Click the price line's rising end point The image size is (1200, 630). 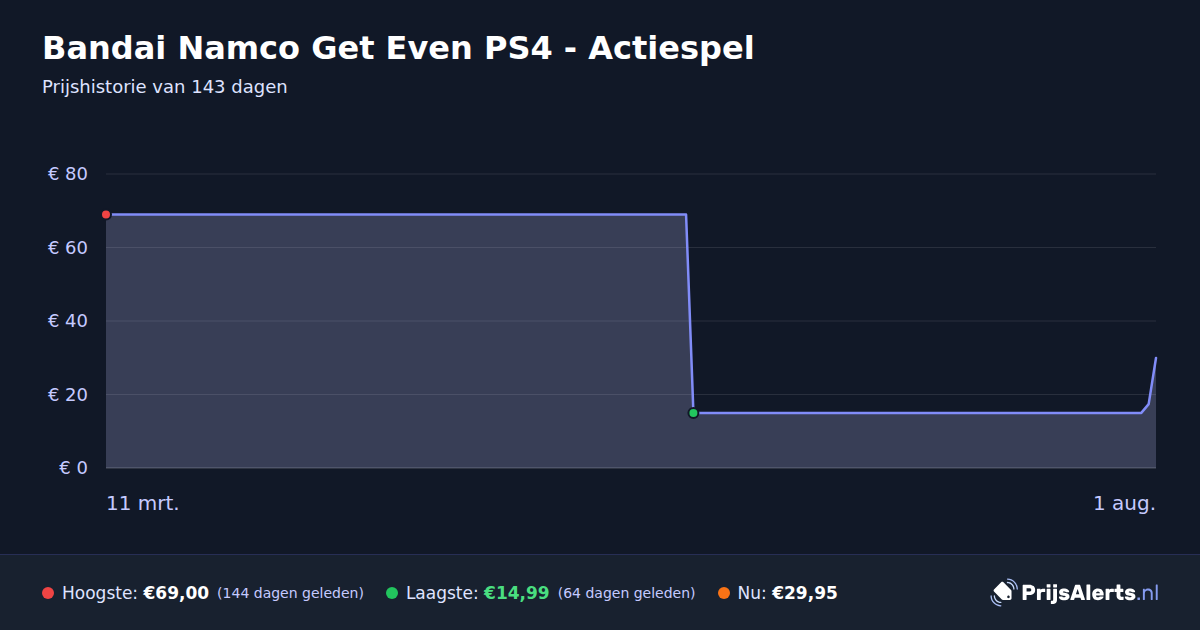[1155, 358]
